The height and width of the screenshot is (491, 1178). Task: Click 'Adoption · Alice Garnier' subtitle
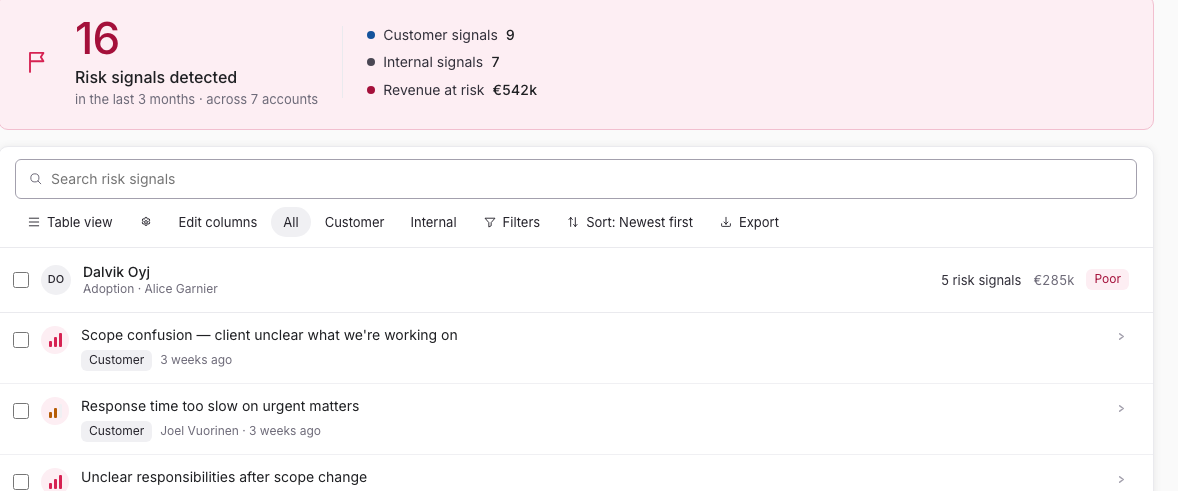[x=150, y=289]
